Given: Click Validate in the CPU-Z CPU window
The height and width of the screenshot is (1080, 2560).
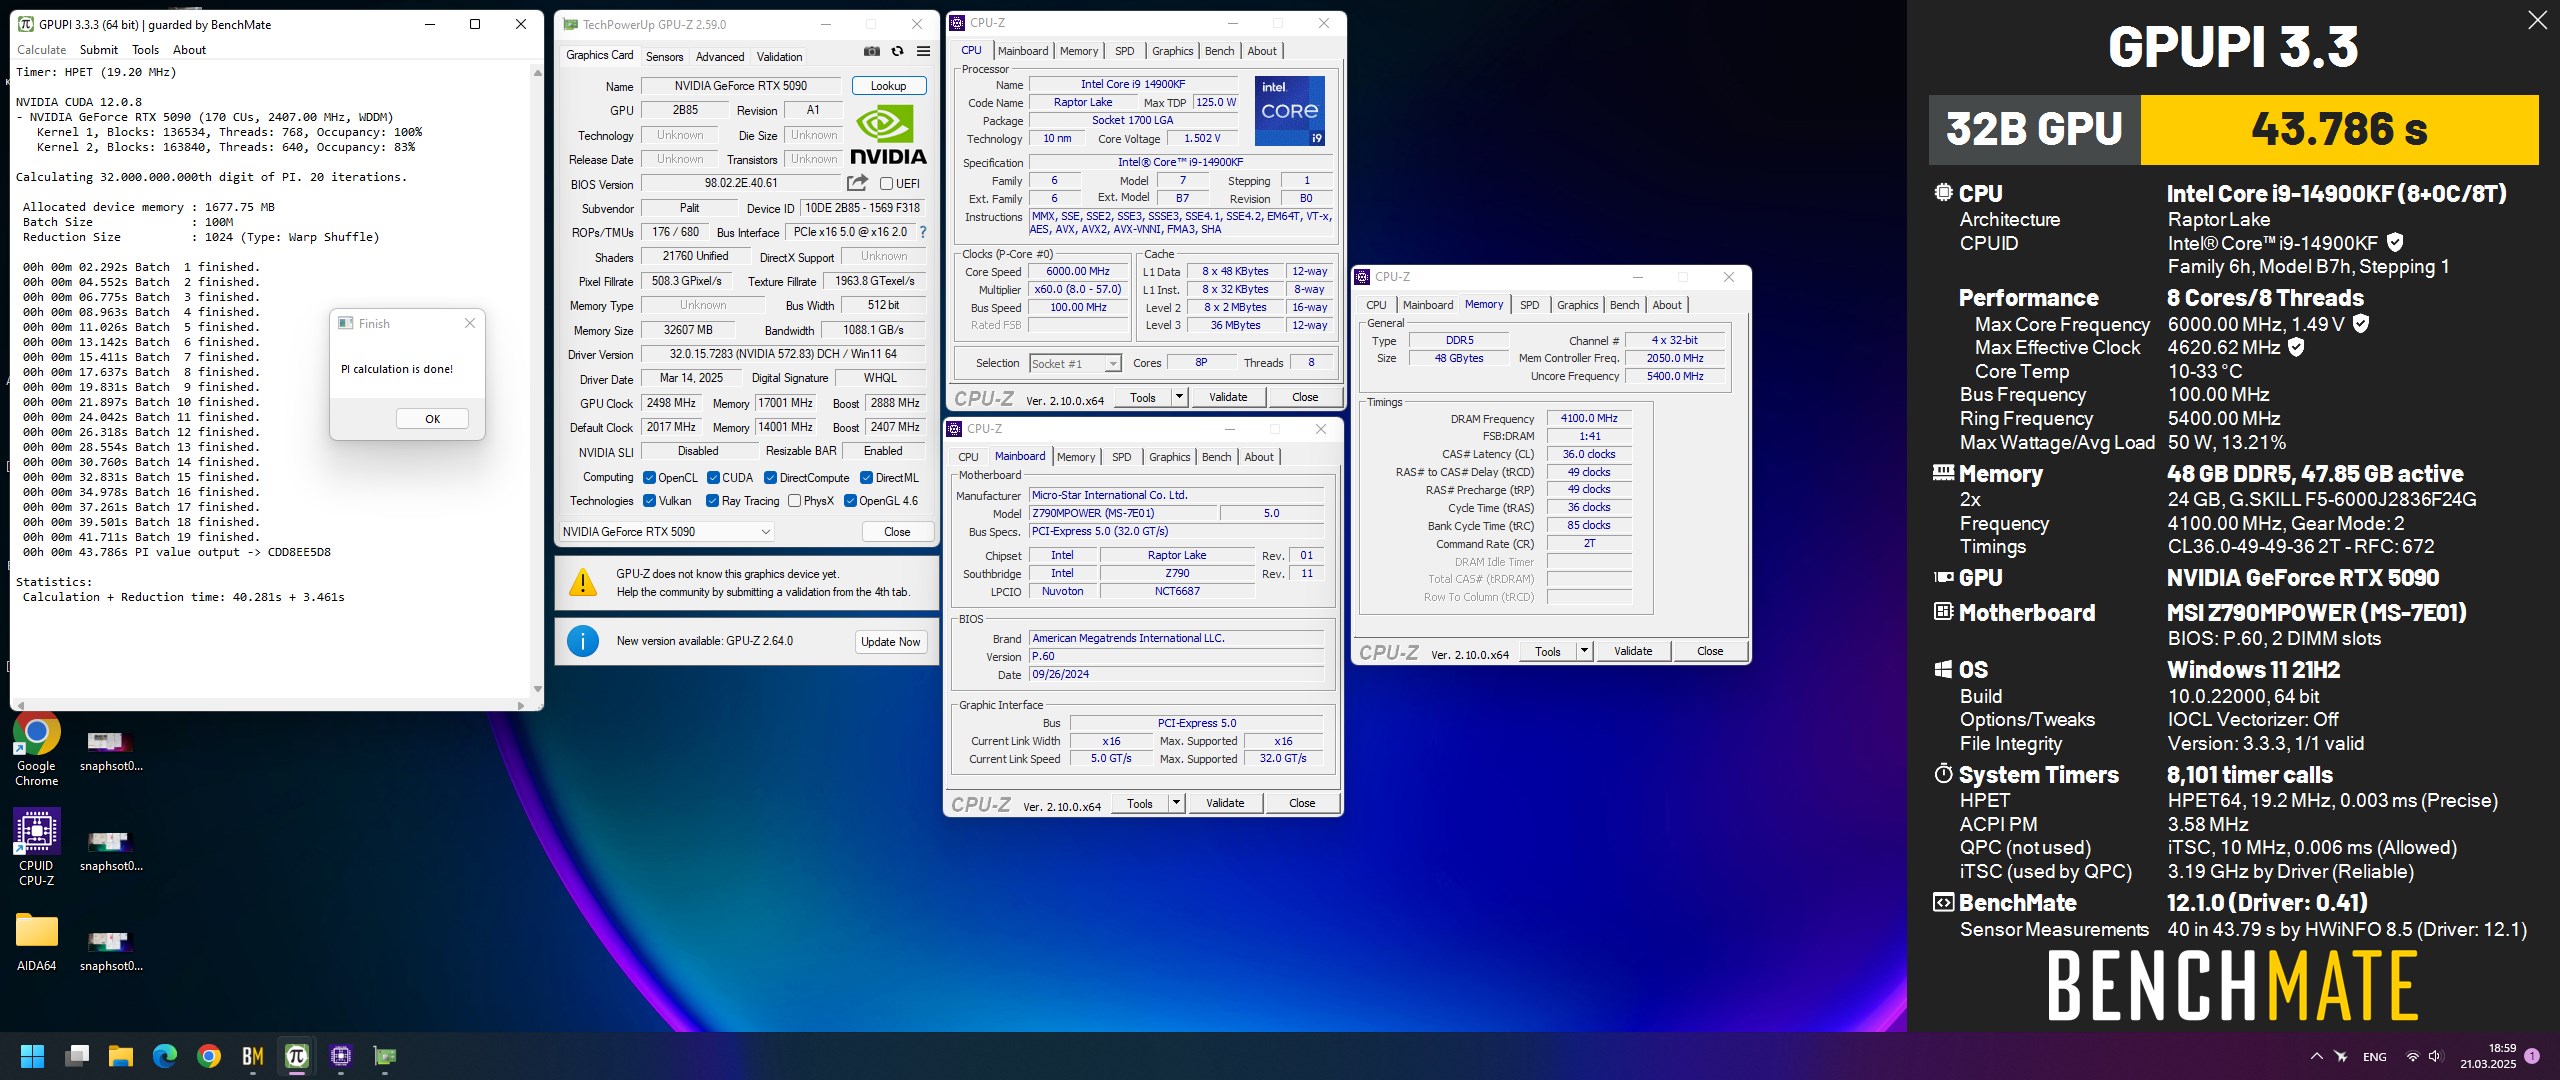Looking at the screenshot, I should pos(1228,397).
